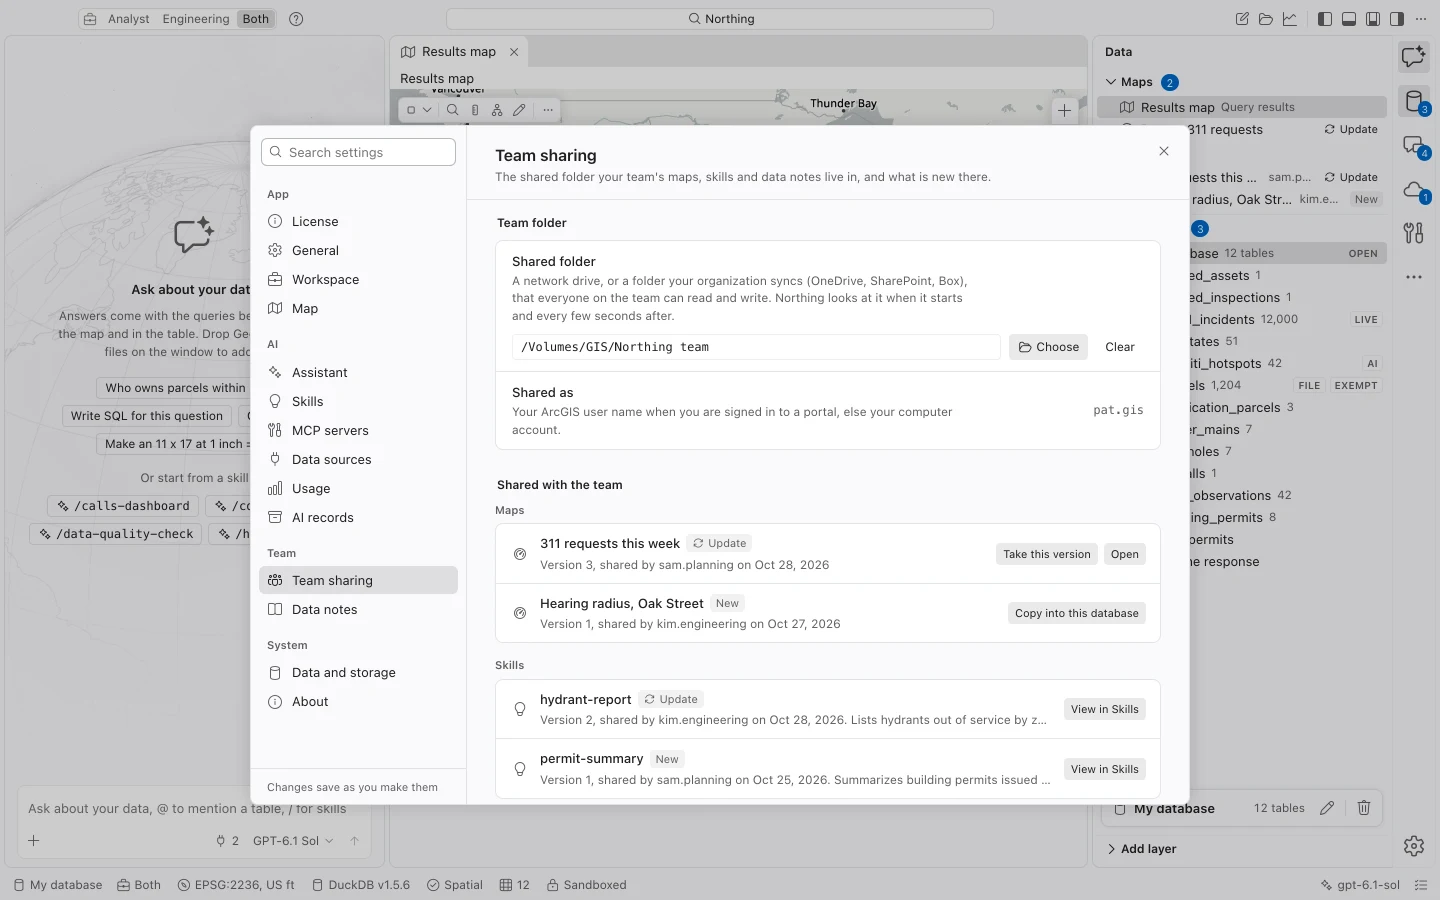Screen dimensions: 1440x900
Task: Collapse the Maps section in Data panel
Action: [x=1111, y=82]
